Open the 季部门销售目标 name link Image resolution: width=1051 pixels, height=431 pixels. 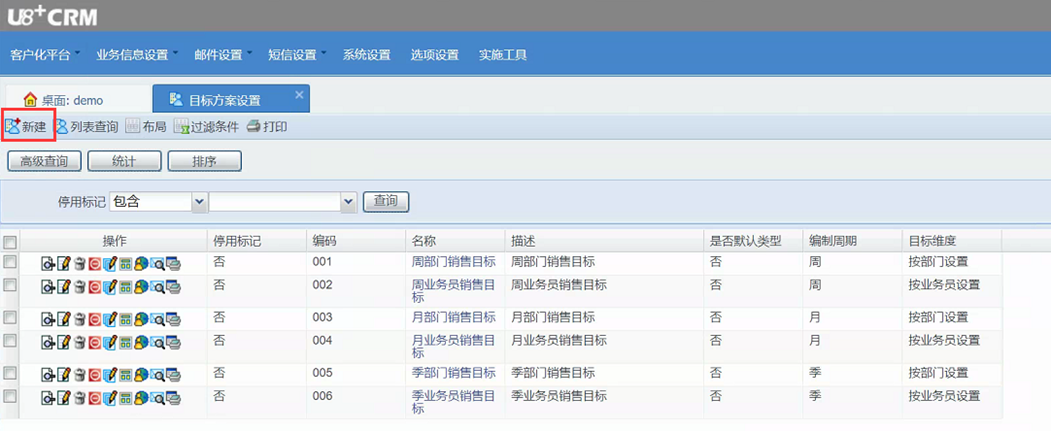click(x=454, y=373)
